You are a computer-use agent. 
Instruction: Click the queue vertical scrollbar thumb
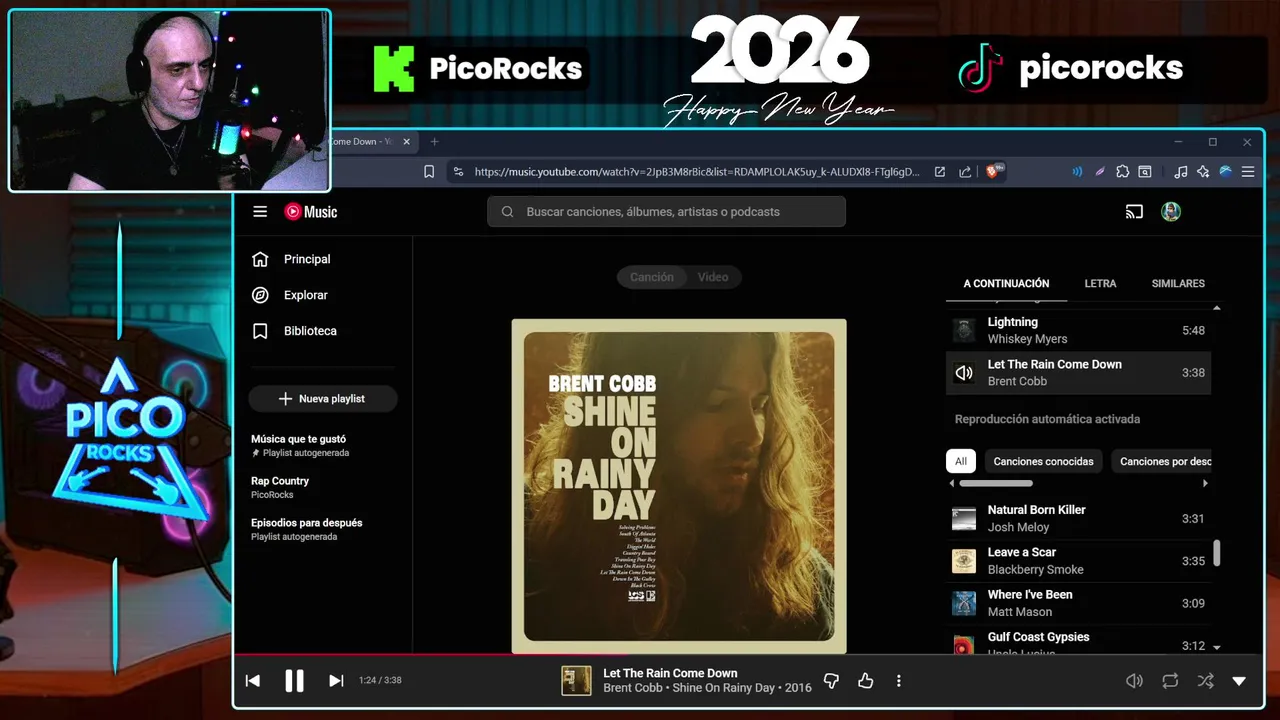click(1216, 553)
